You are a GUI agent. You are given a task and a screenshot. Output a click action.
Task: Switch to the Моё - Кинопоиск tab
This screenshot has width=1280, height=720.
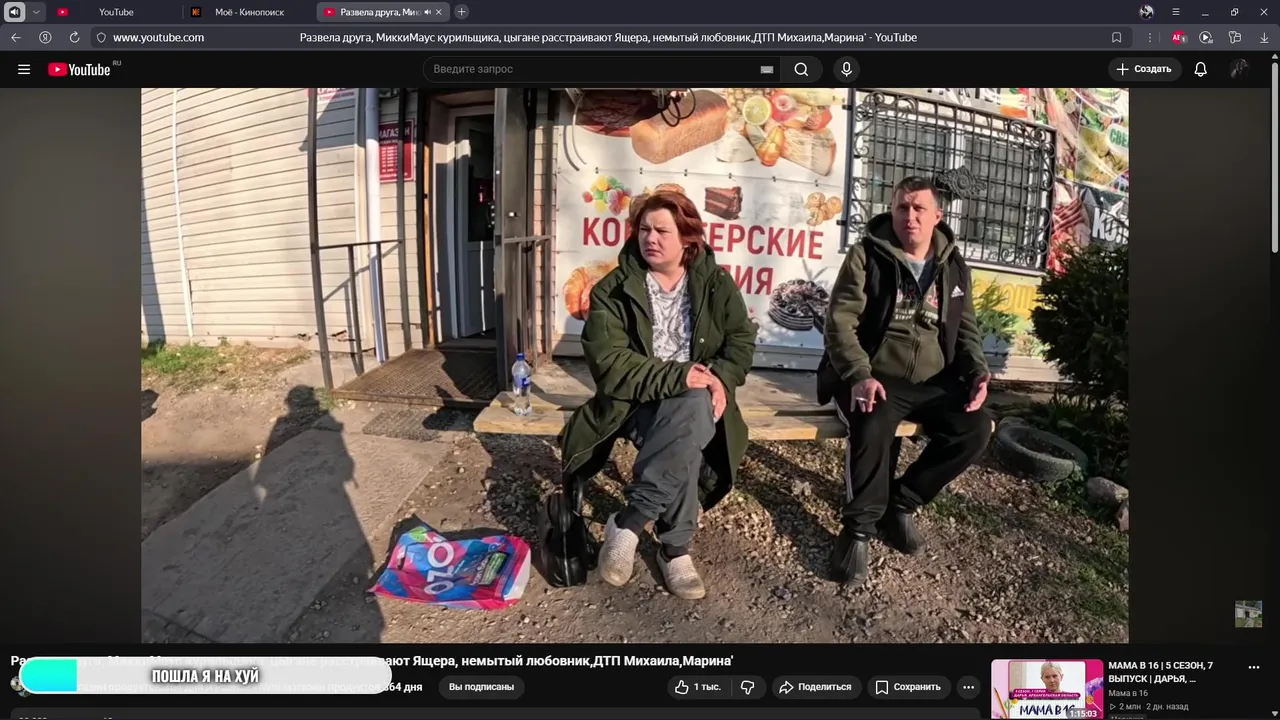[x=250, y=12]
